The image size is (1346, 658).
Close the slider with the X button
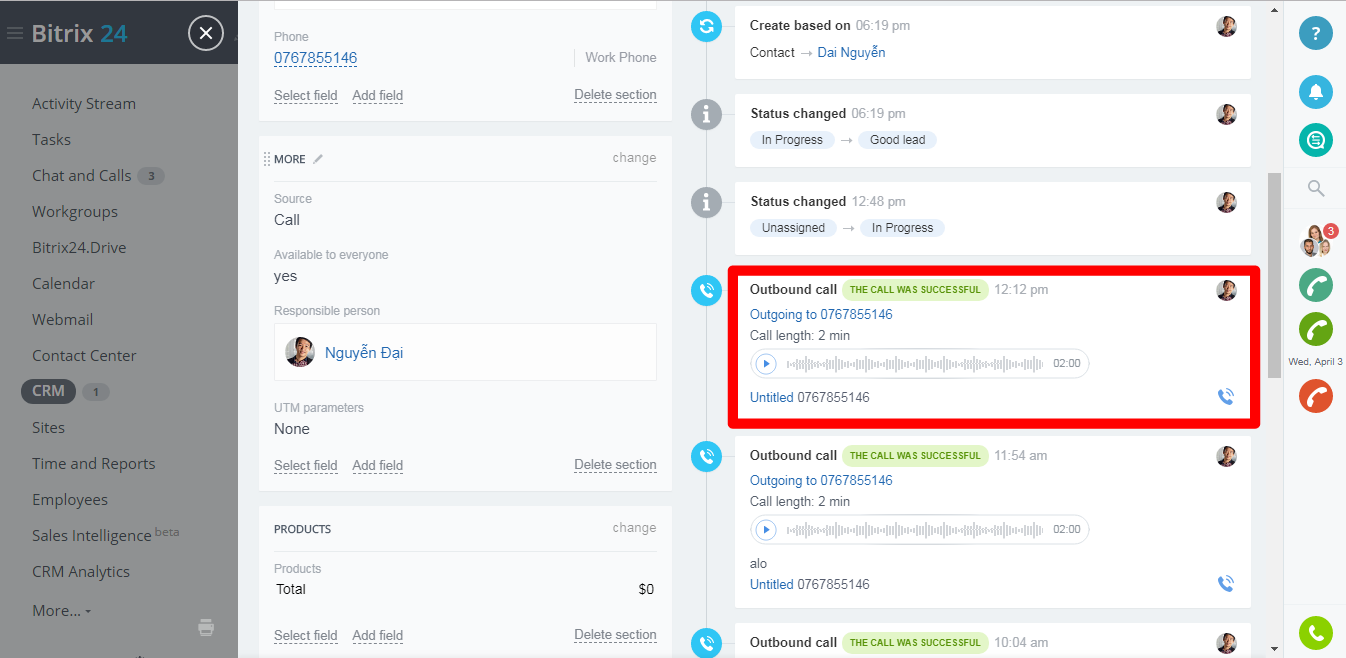tap(205, 33)
